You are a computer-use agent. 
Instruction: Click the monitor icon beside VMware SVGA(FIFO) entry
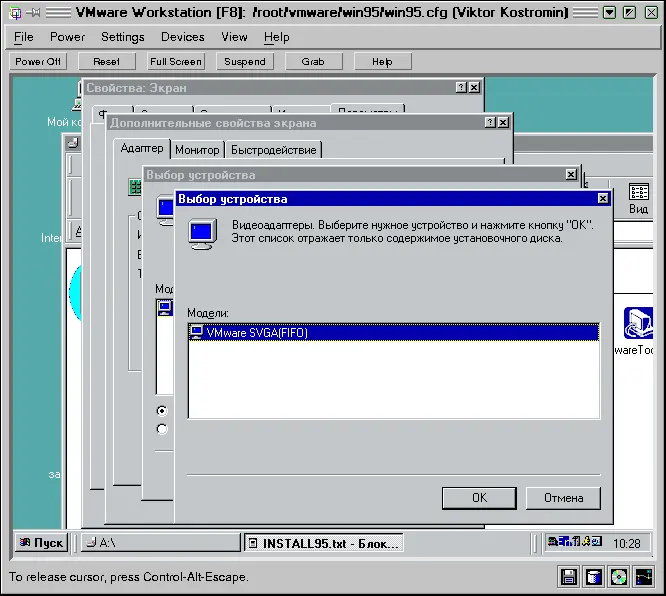point(196,332)
